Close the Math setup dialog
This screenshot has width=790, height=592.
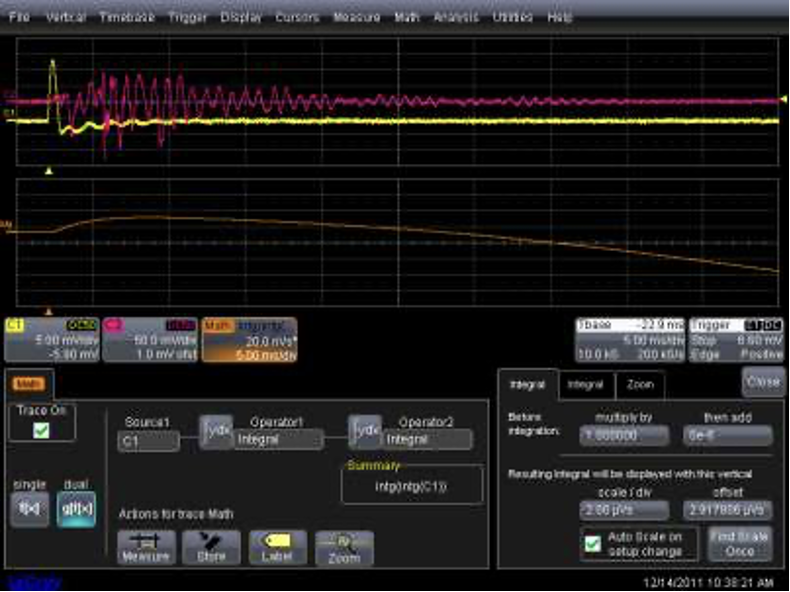[763, 381]
